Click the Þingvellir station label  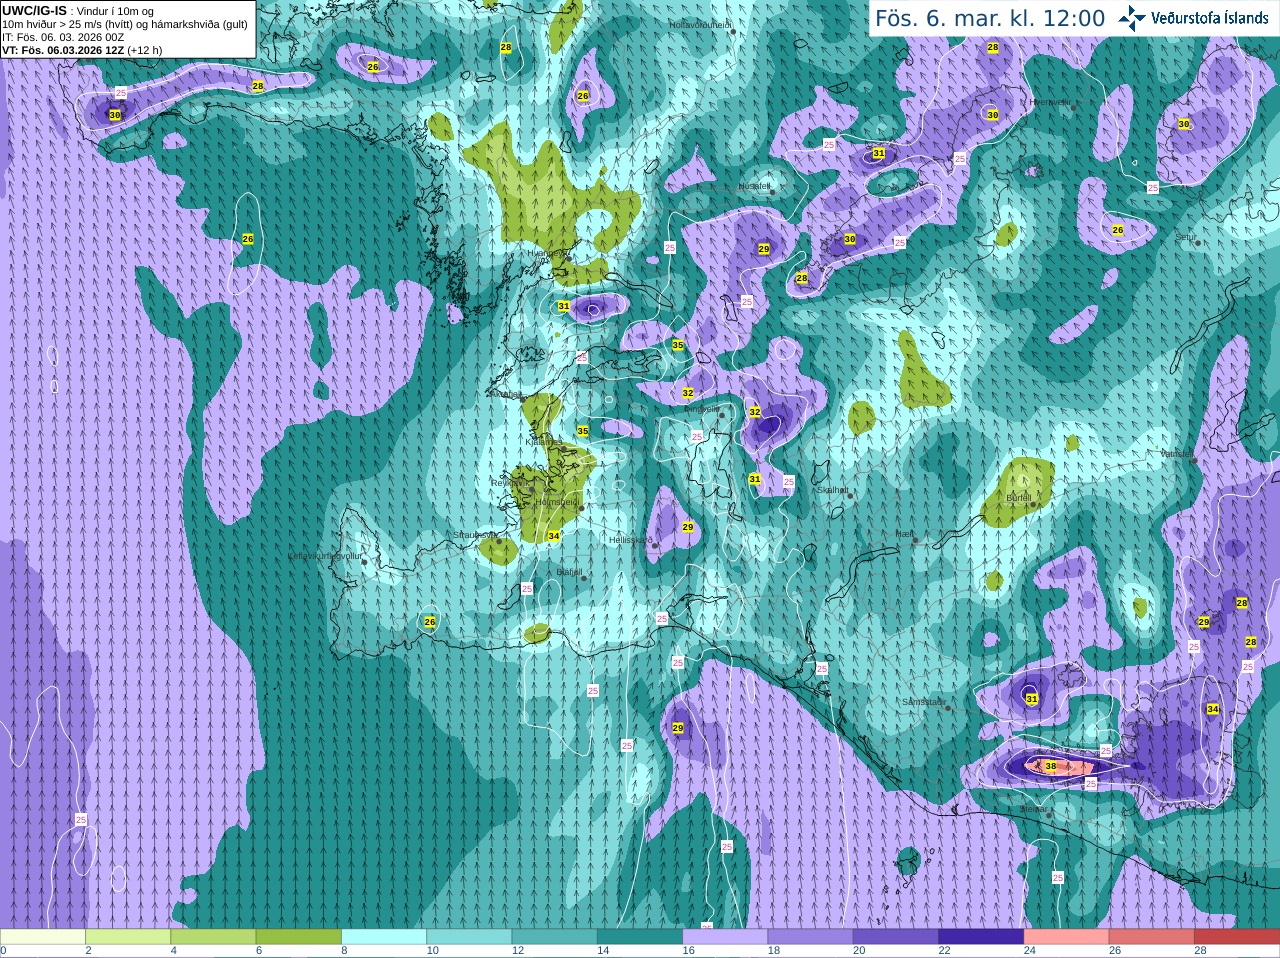tap(702, 408)
